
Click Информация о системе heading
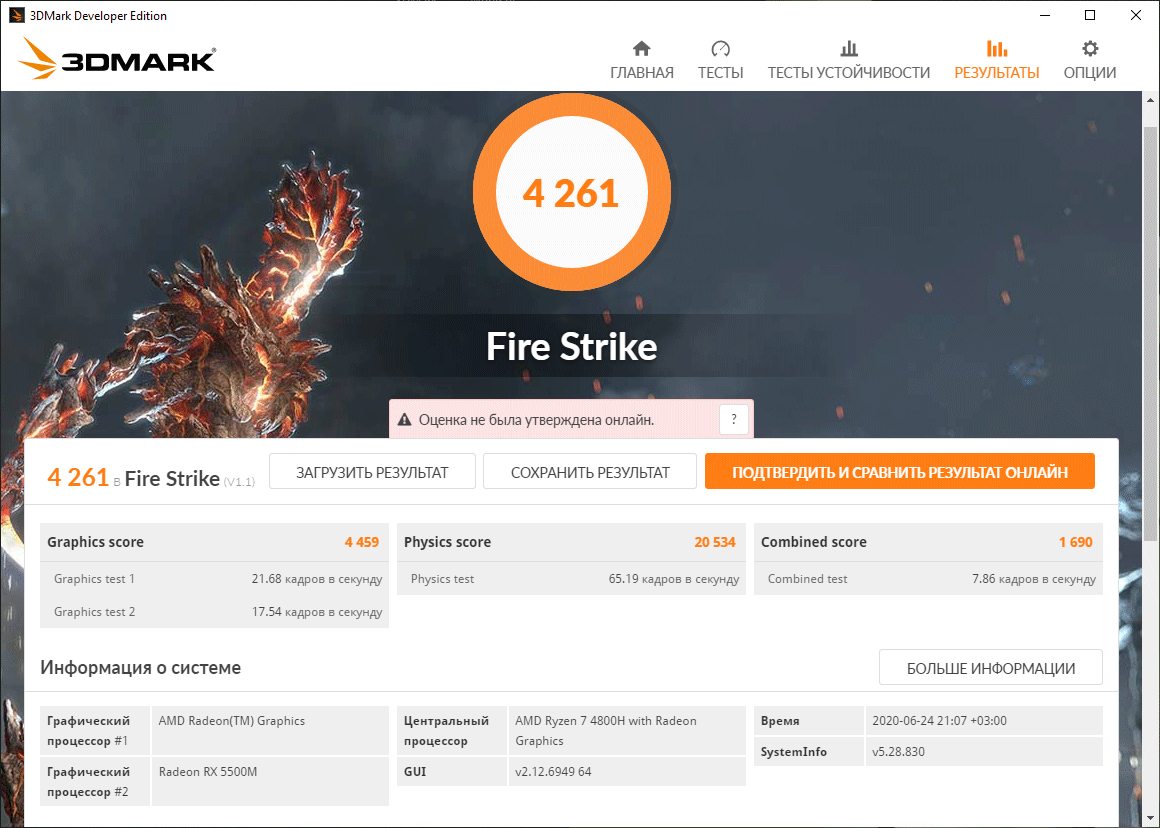pyautogui.click(x=141, y=667)
